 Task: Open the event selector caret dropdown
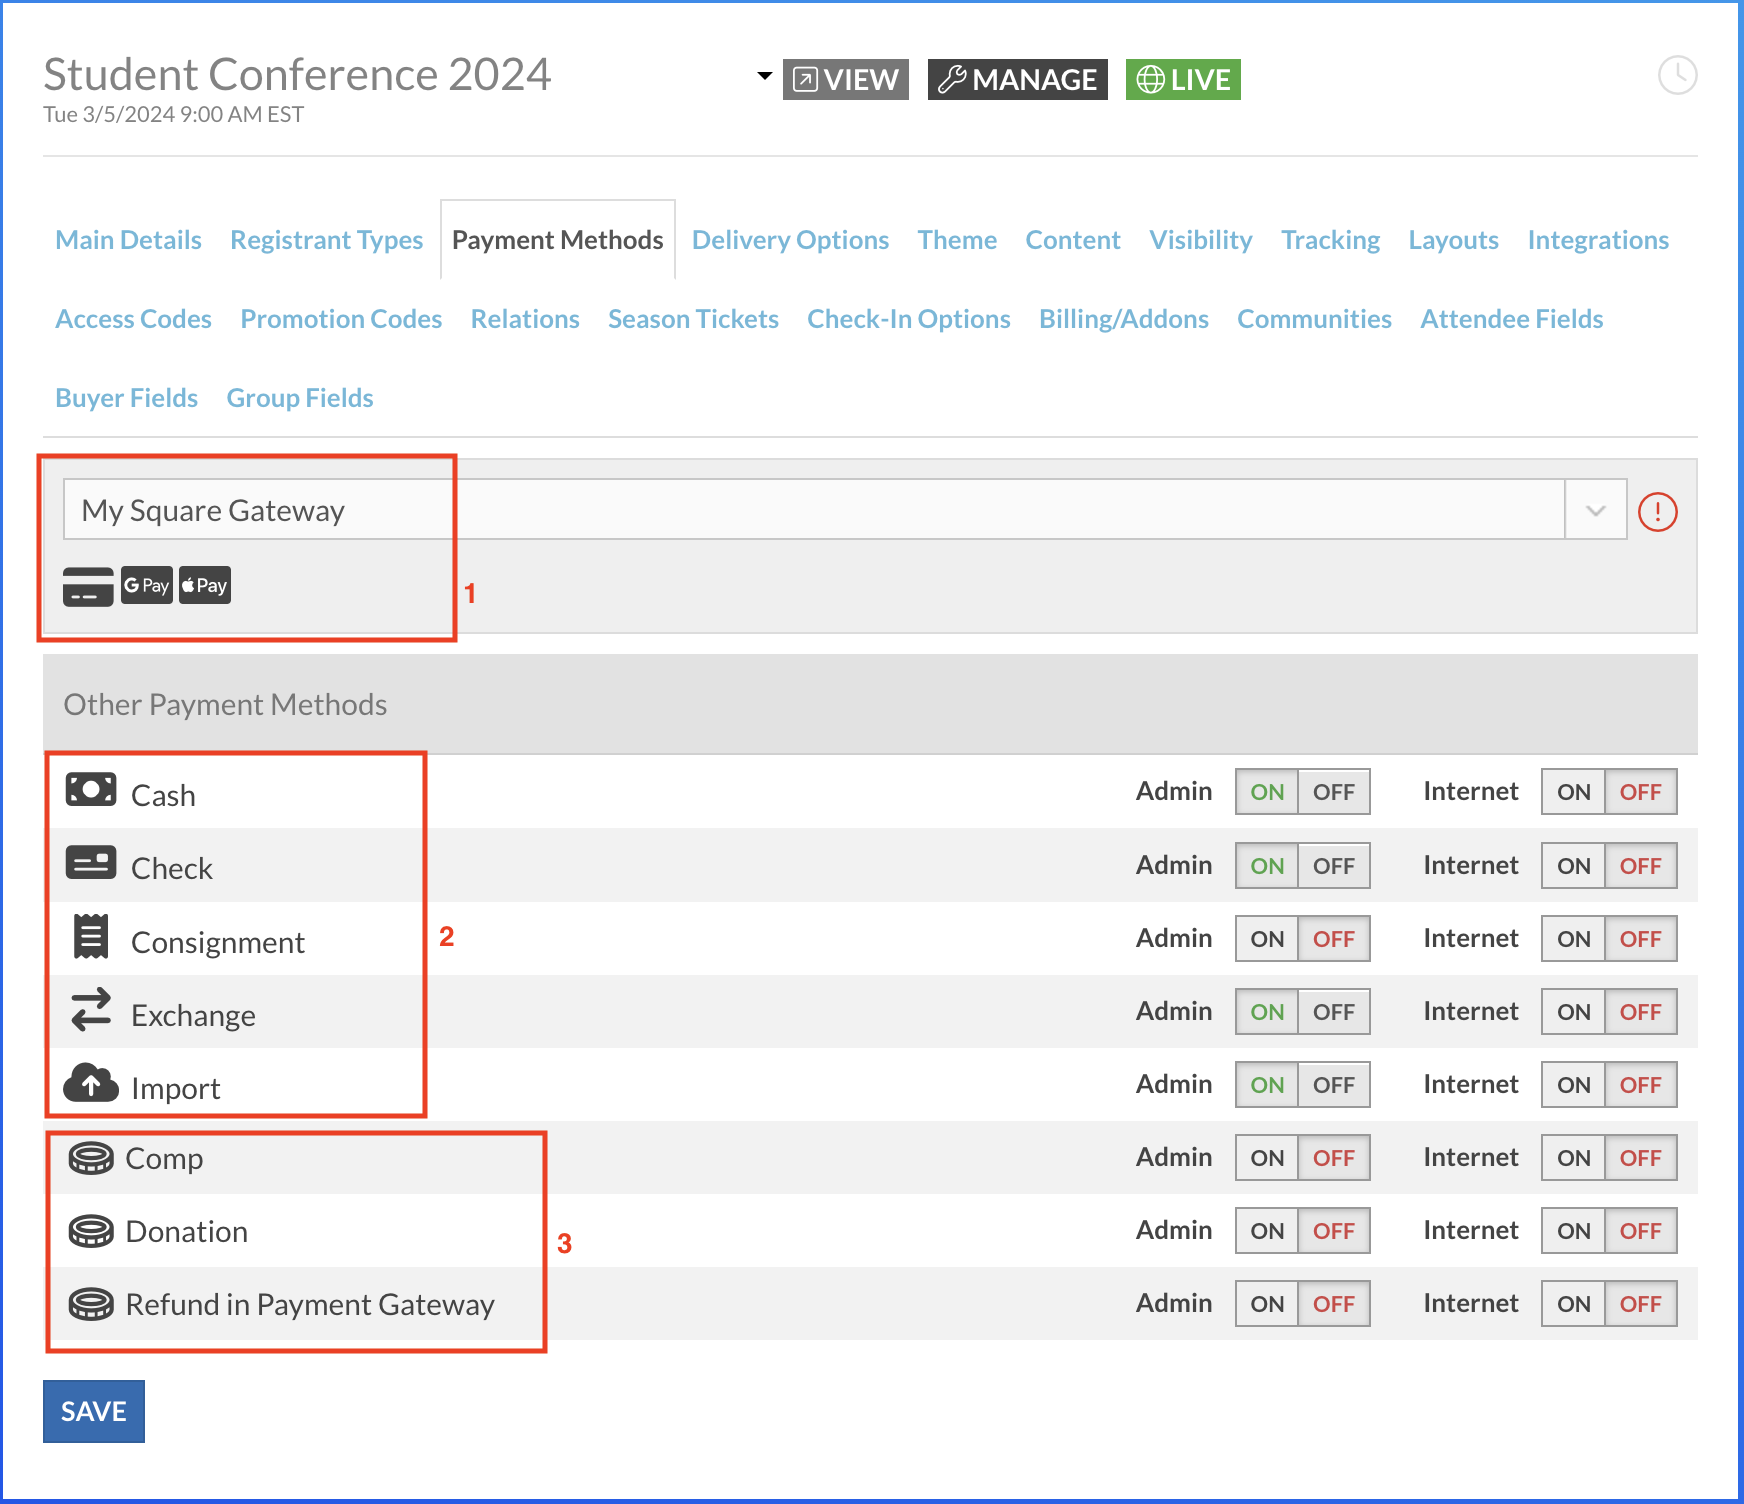coord(765,76)
